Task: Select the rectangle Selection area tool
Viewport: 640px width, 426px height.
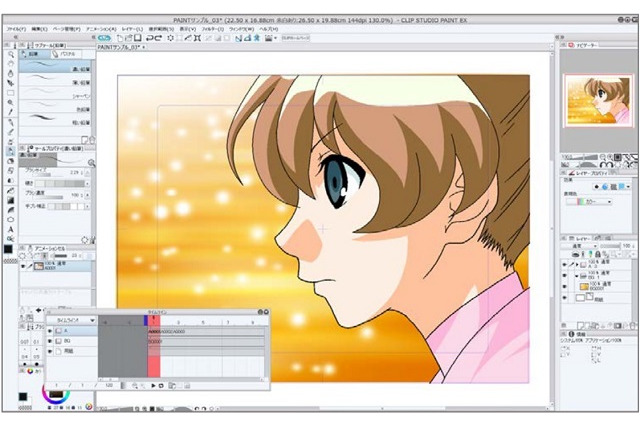Action: (11, 93)
